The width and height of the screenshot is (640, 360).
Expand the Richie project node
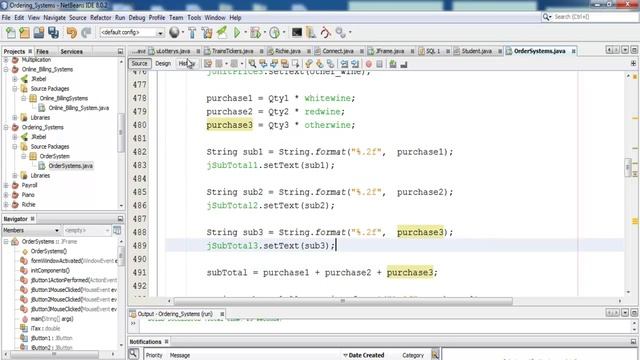[6, 204]
